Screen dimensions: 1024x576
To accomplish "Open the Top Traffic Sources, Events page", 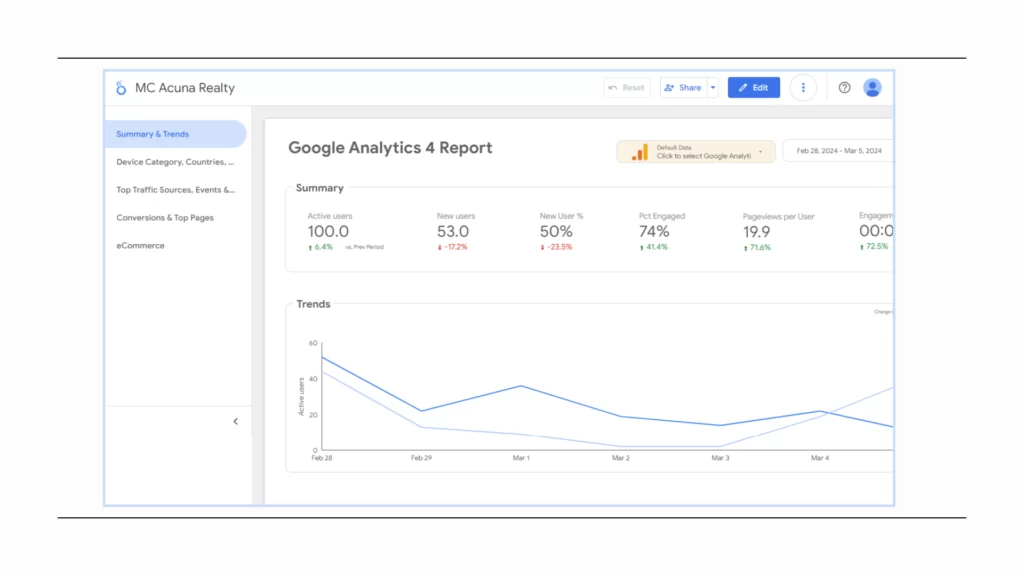I will pos(175,190).
